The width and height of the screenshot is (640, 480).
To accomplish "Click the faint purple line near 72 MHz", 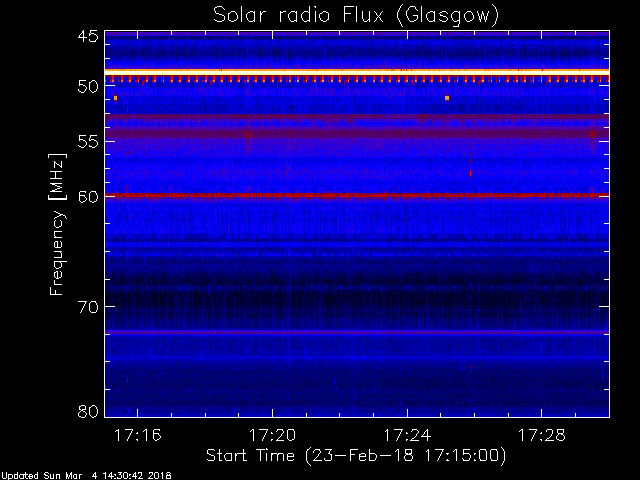I will 357,332.
